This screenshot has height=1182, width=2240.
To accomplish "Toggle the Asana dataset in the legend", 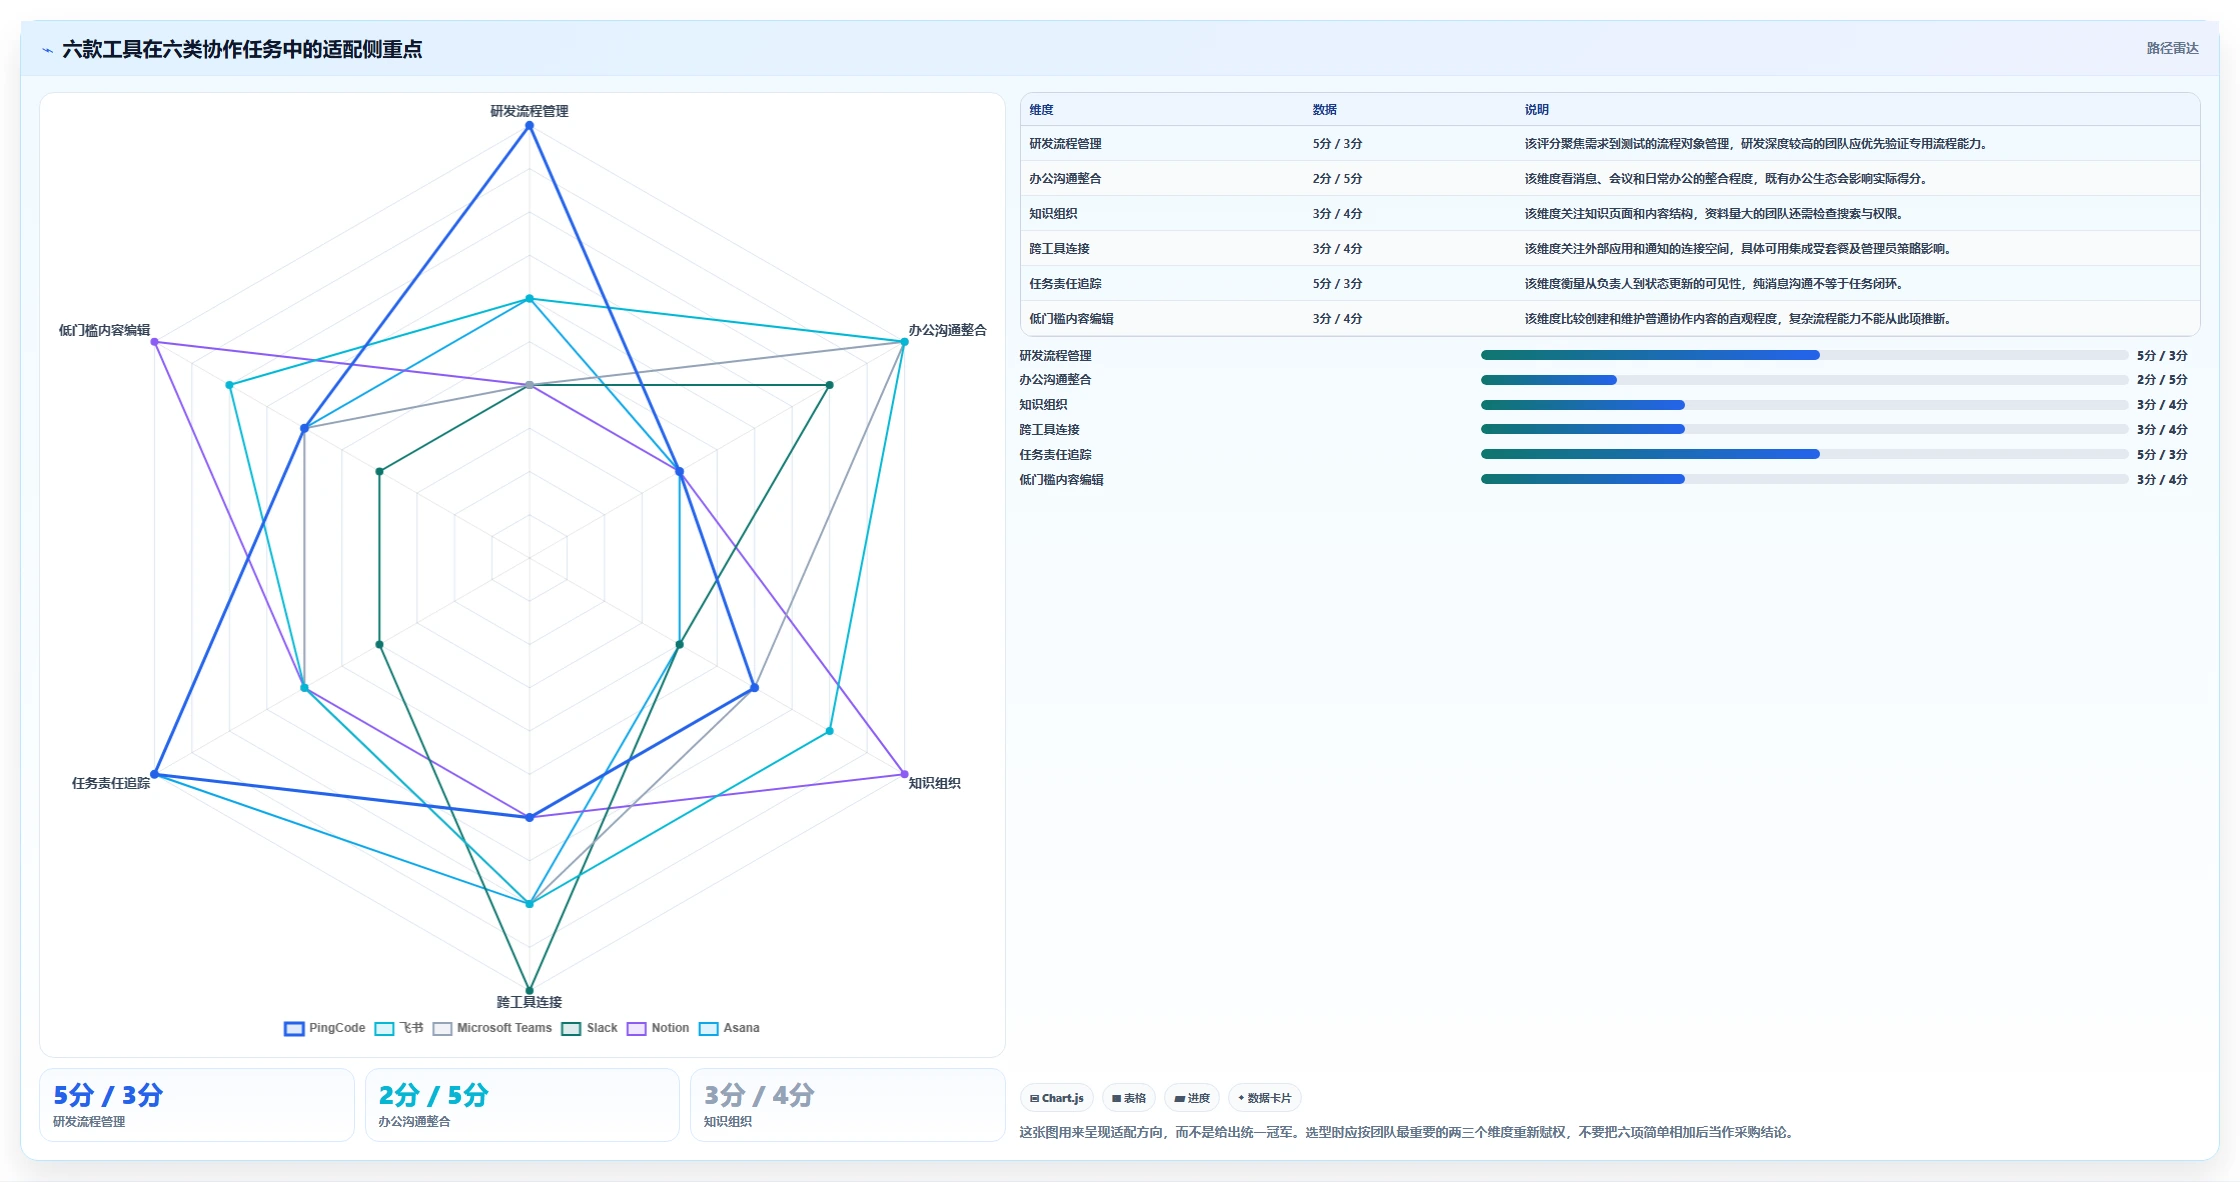I will click(x=729, y=1028).
